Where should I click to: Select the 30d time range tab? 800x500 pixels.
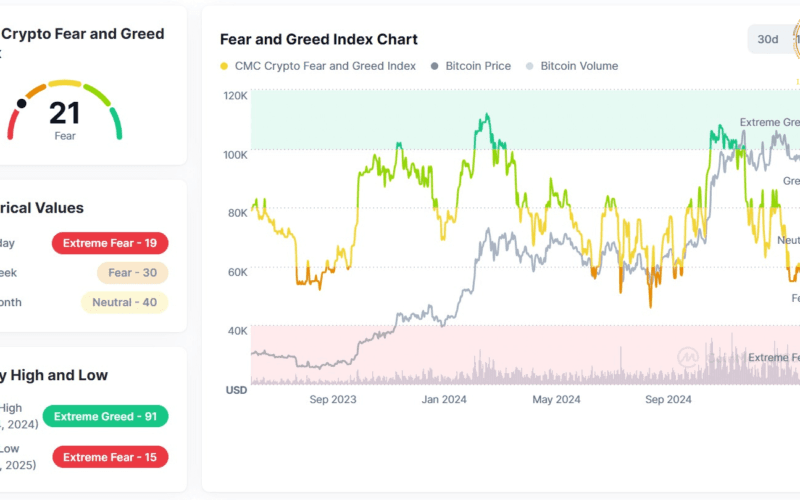767,39
